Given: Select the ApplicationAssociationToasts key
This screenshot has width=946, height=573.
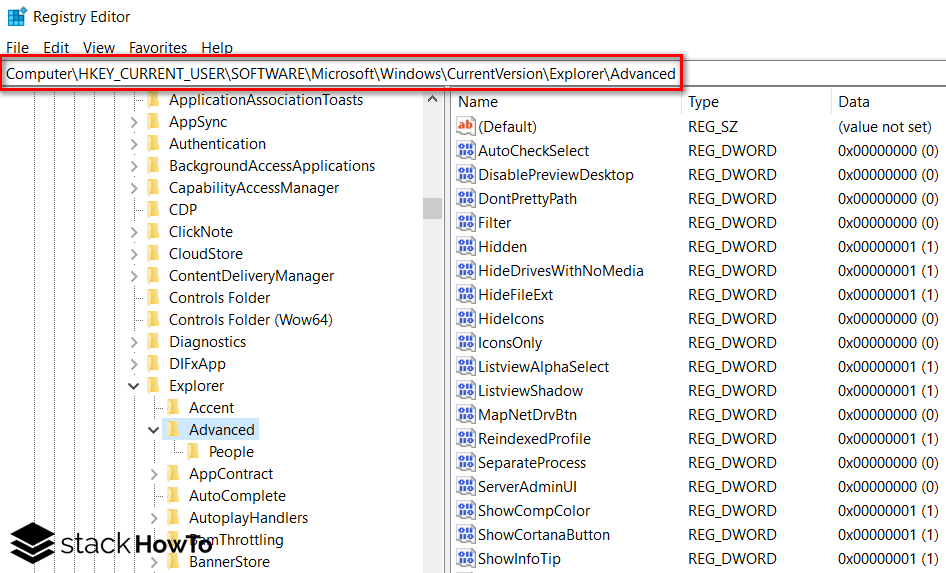Looking at the screenshot, I should [265, 100].
